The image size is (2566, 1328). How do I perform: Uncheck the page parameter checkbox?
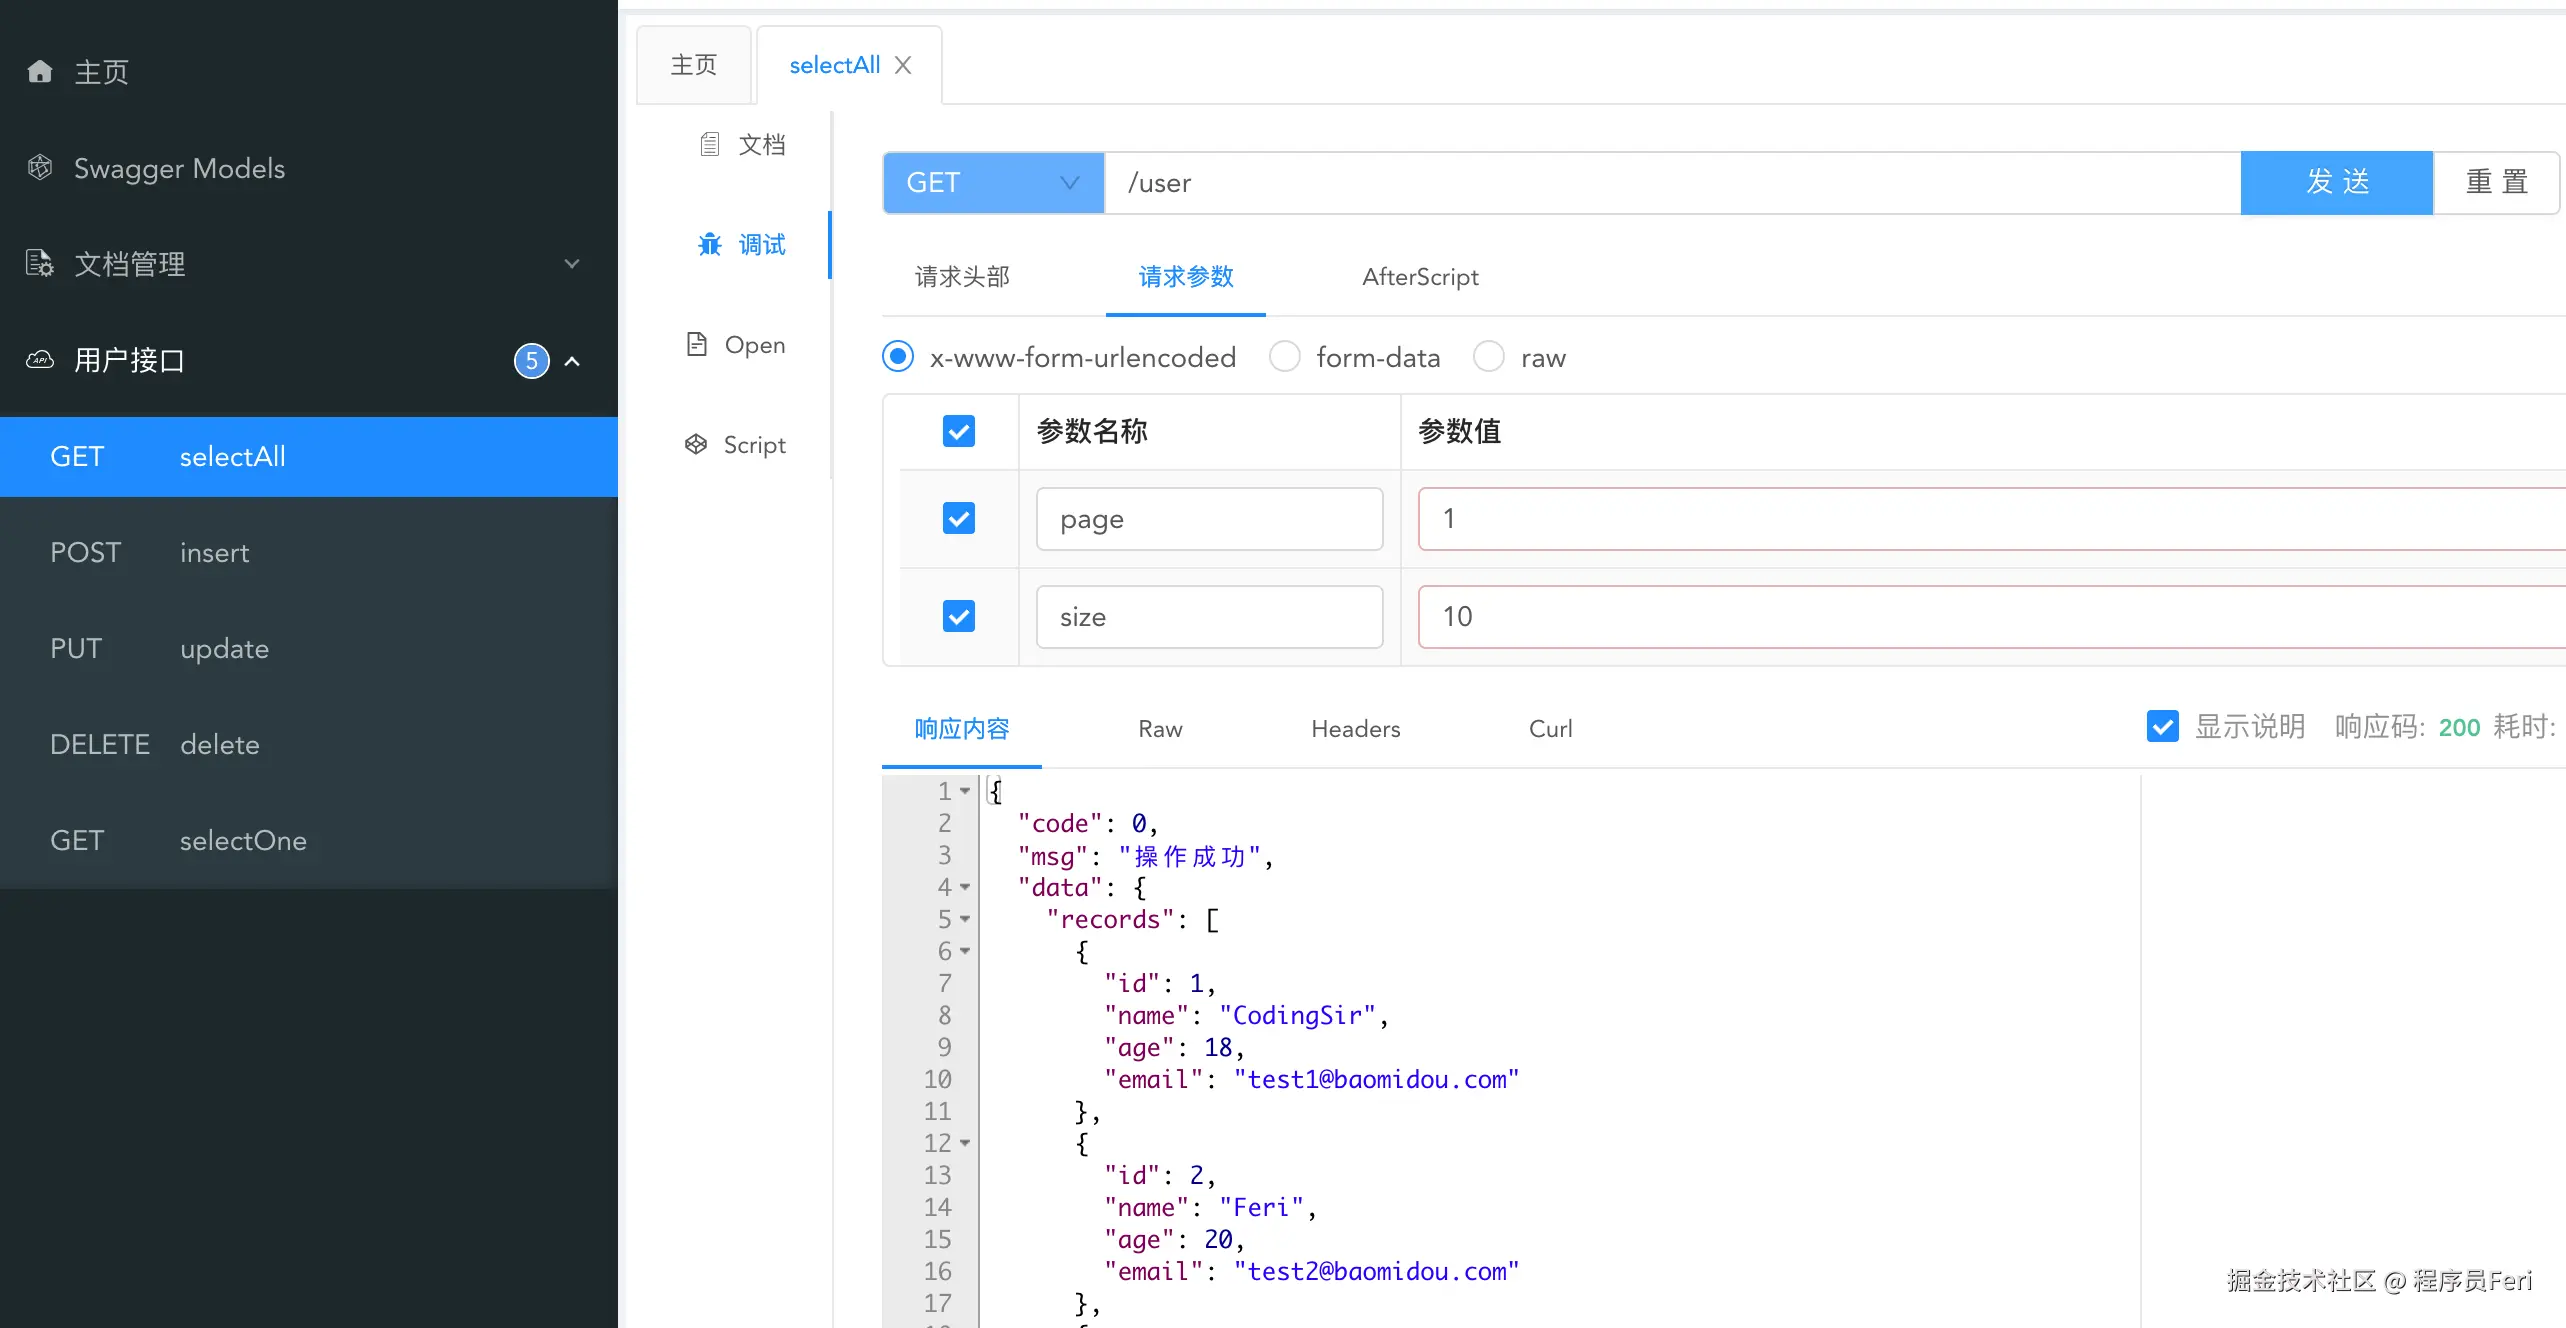[x=958, y=518]
